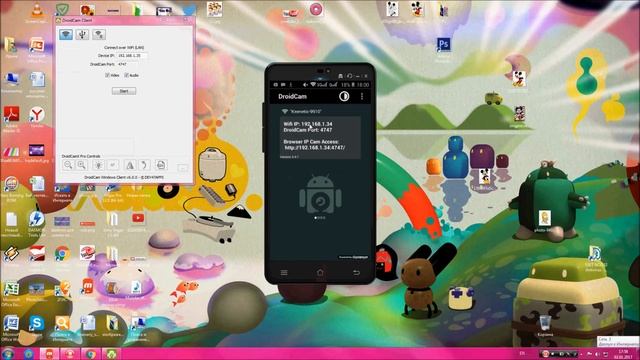Click the Wifi IP 192.168.1.34 text on phone
Image resolution: width=640 pixels, height=360 pixels.
tap(308, 124)
